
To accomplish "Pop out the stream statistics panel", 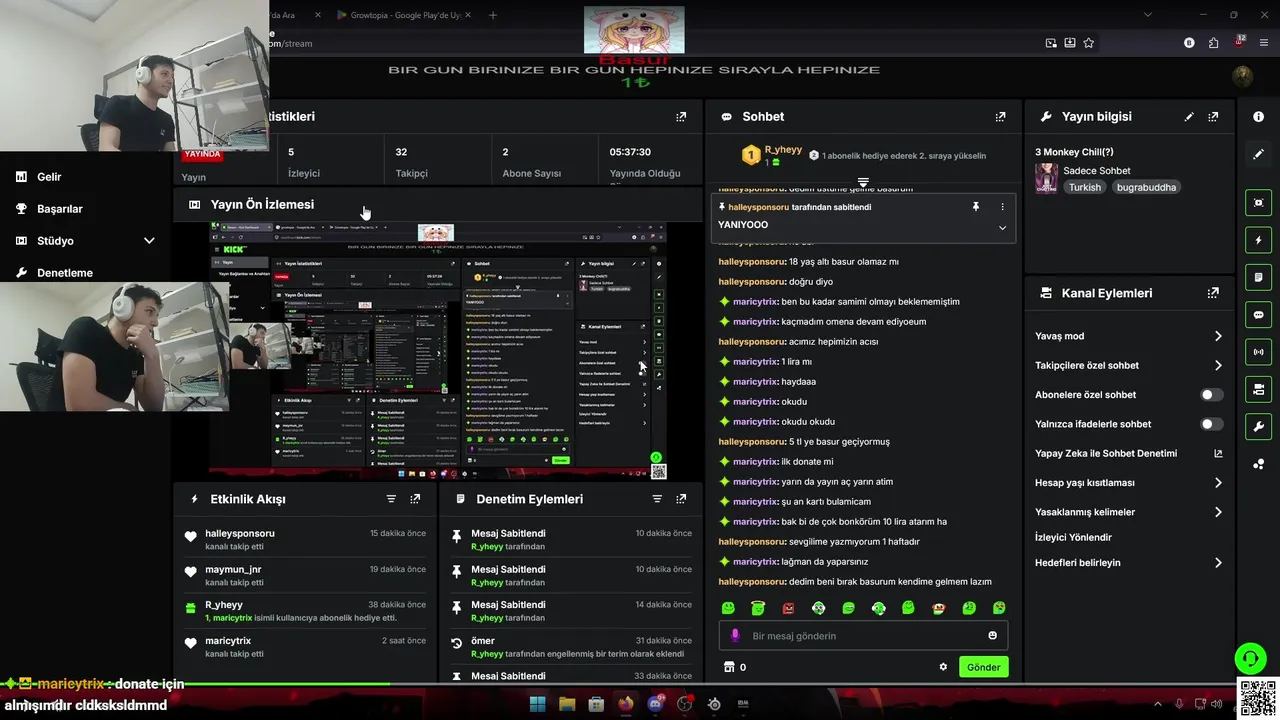I will [681, 117].
